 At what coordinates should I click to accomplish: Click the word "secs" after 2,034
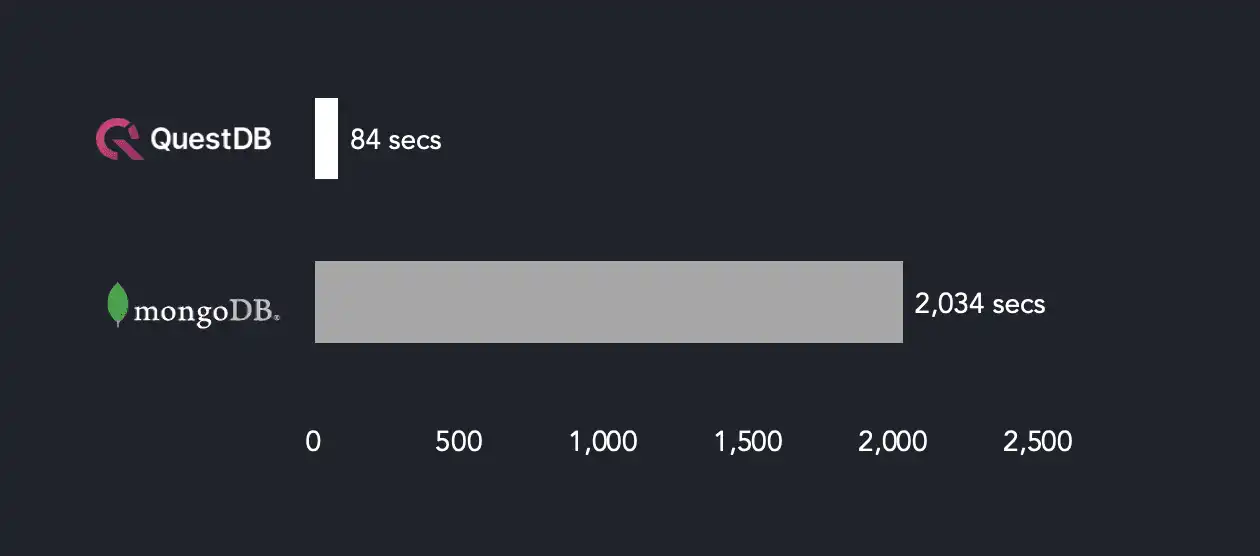[1018, 304]
